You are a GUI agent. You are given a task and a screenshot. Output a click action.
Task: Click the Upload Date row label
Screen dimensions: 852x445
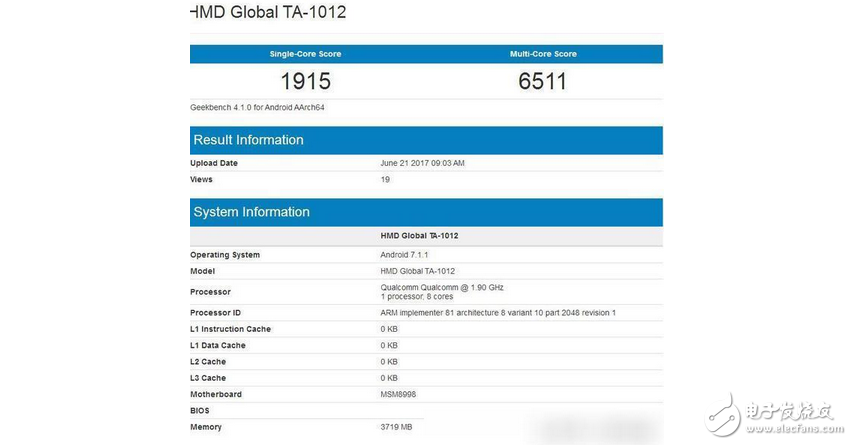[x=214, y=163]
